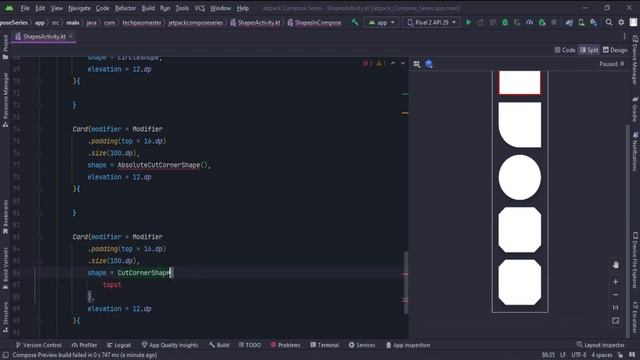Image resolution: width=640 pixels, height=360 pixels.
Task: Zoom out the preview with minus icon
Action: (616, 295)
